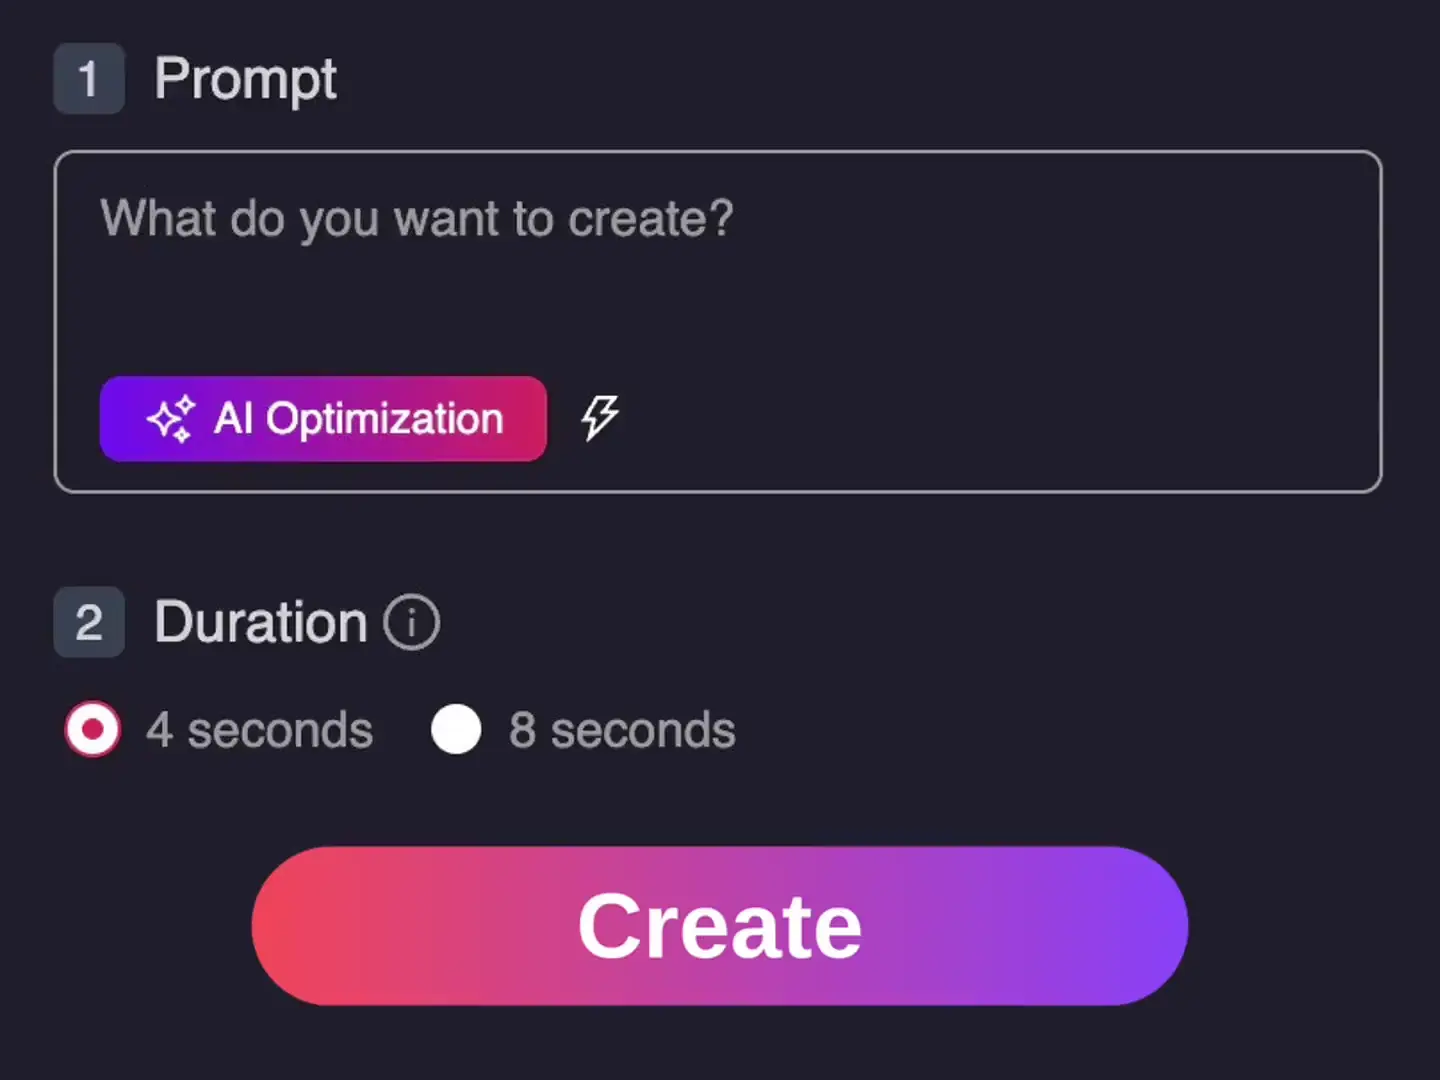Click the AI Optimization button

(x=323, y=419)
